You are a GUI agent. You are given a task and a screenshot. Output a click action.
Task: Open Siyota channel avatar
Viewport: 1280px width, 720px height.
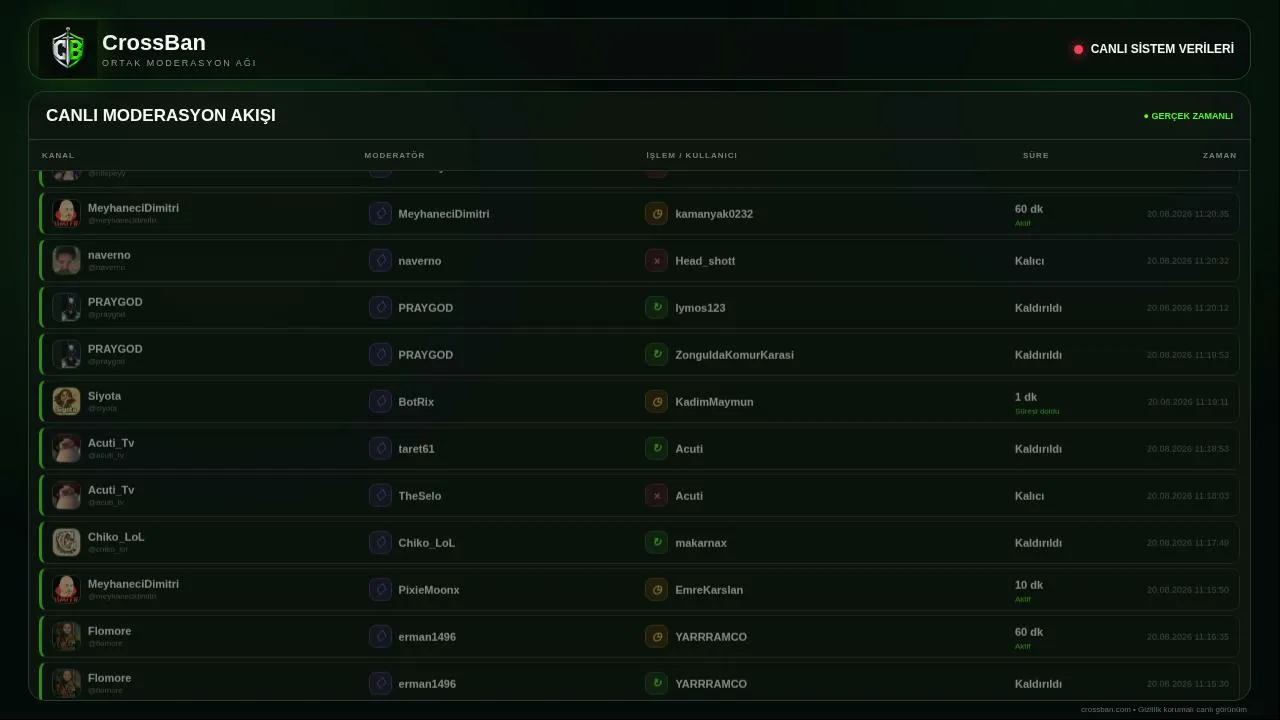[66, 401]
